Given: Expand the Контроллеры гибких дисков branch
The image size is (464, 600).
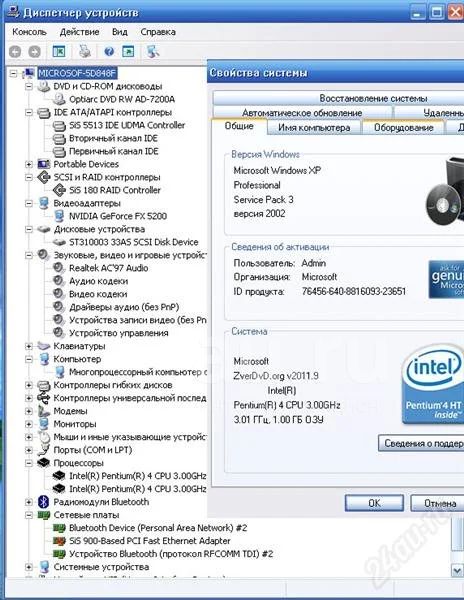Looking at the screenshot, I should coord(29,385).
